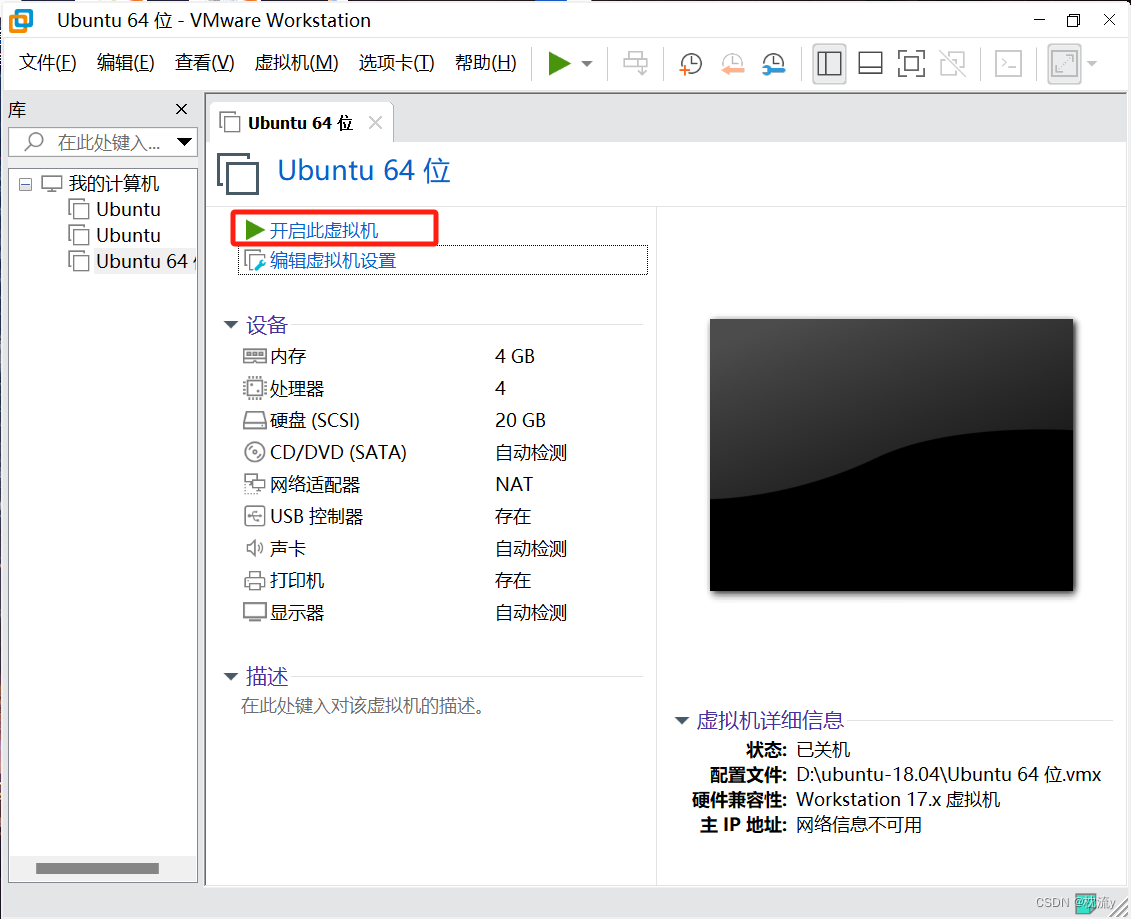Click the stretch guest display icon
Screen dimensions: 1131x919
(x=1064, y=63)
